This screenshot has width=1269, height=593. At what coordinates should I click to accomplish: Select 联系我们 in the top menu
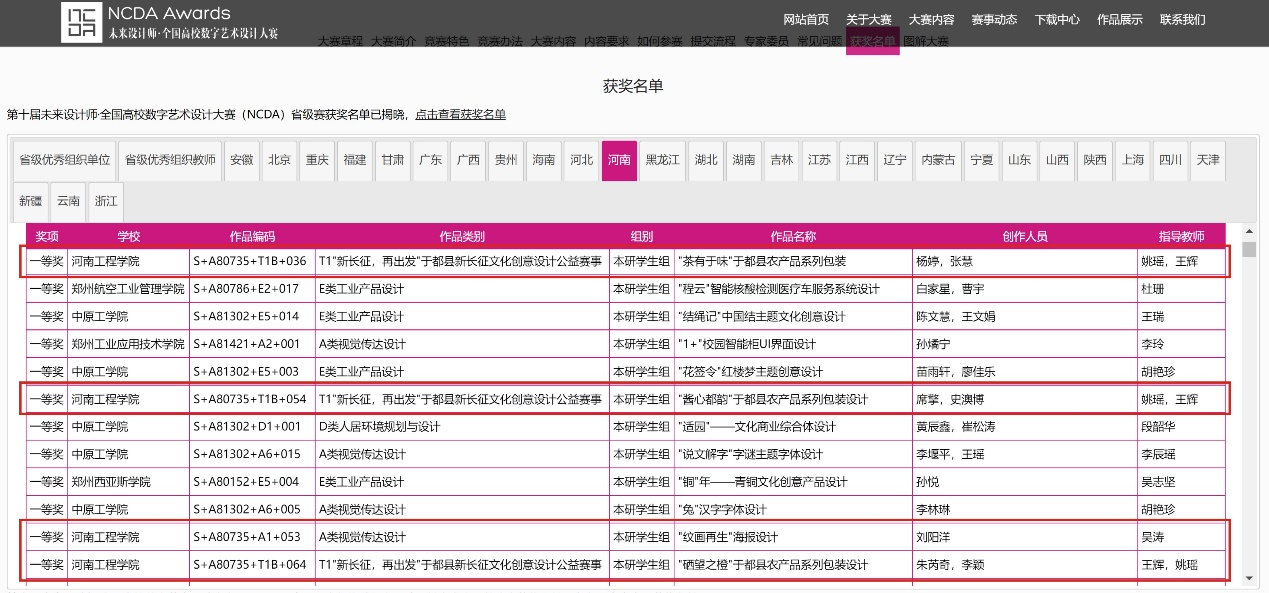tap(1182, 20)
